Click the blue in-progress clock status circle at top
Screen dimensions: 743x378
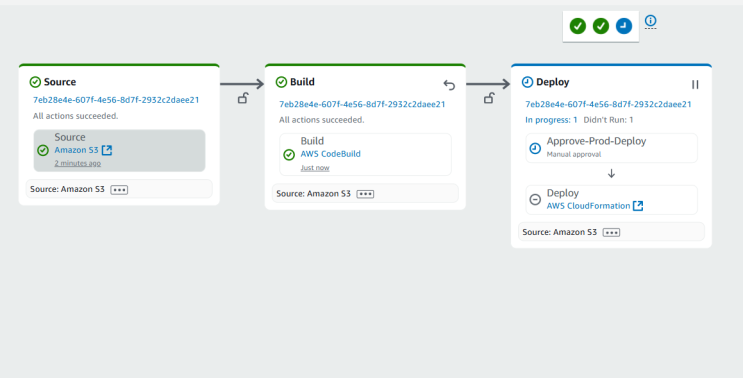click(624, 26)
